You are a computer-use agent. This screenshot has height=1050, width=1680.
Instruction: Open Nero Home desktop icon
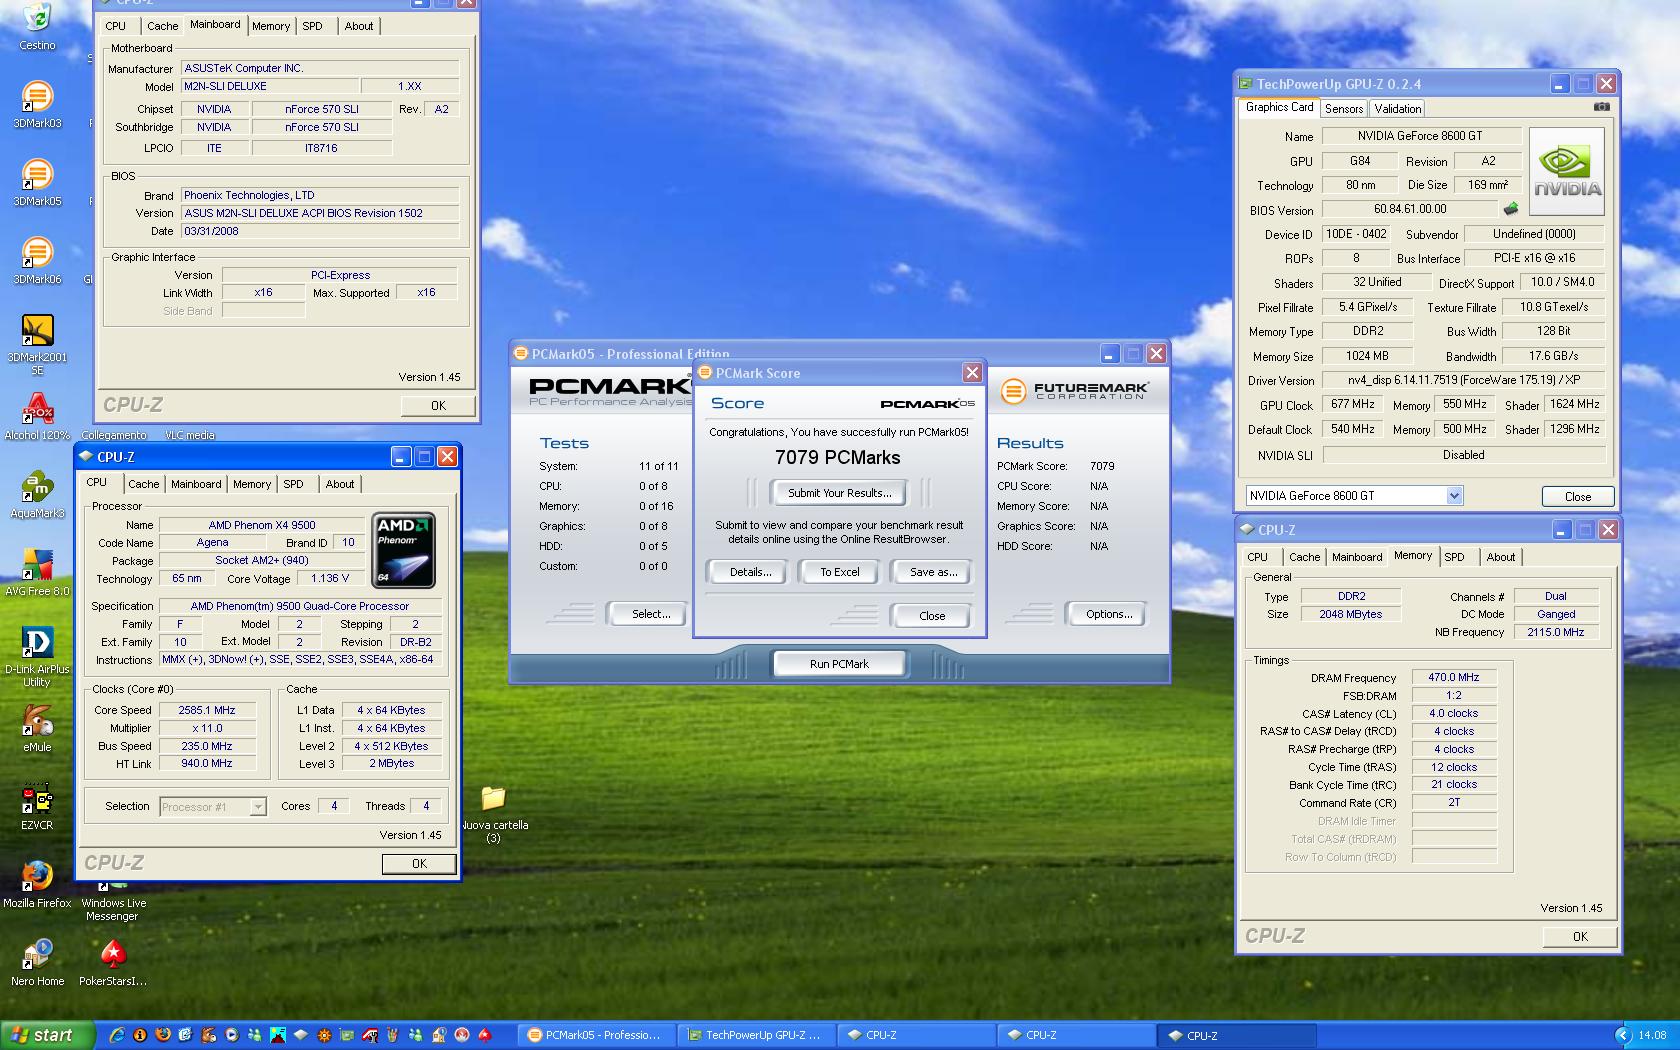(37, 961)
